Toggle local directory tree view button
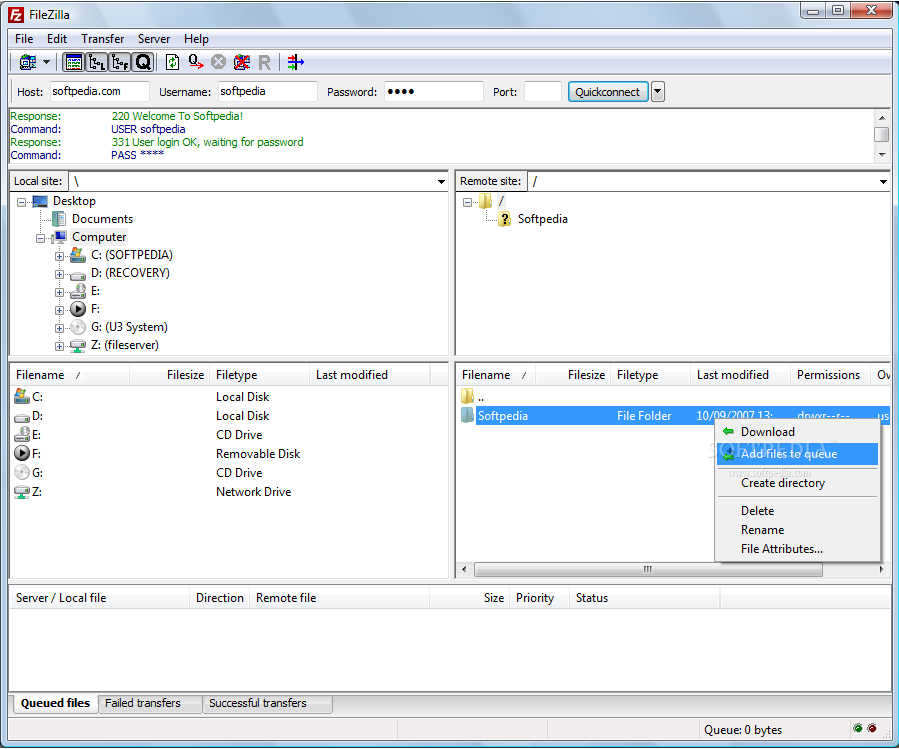Image resolution: width=899 pixels, height=749 pixels. [96, 62]
